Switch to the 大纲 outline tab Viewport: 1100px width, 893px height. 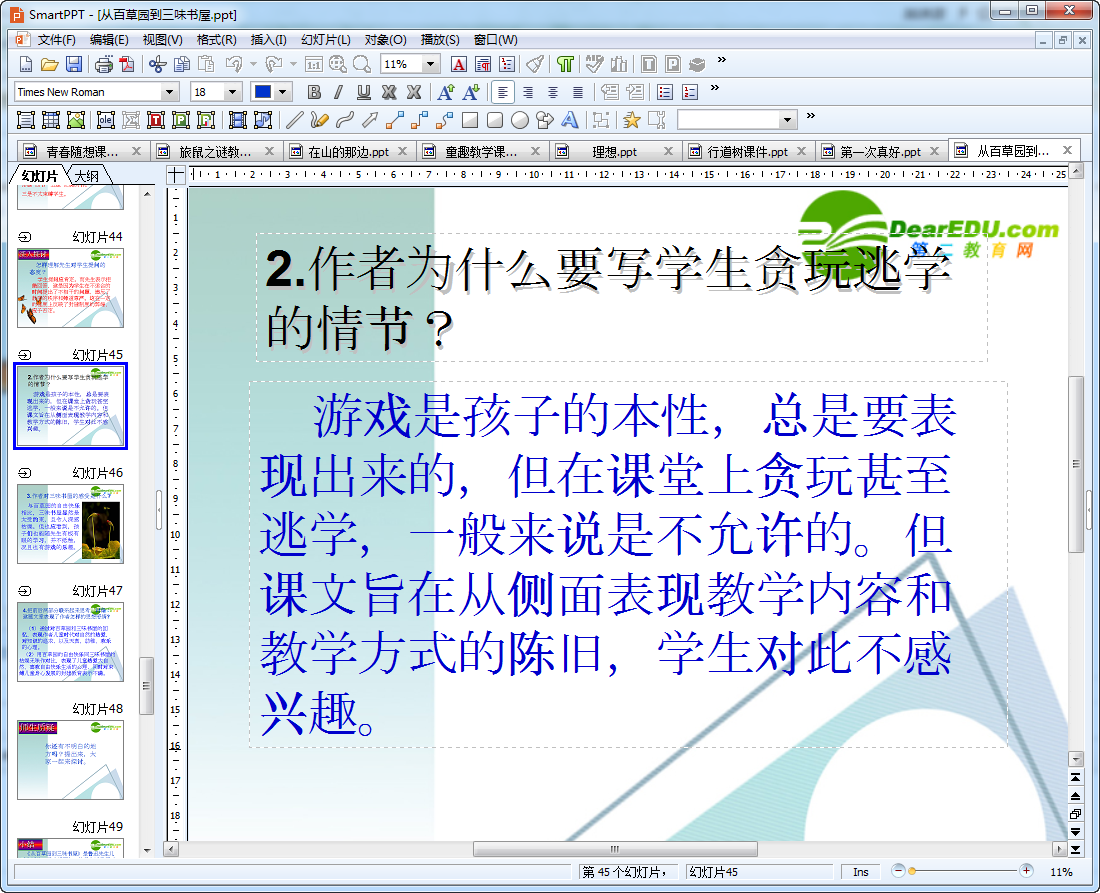pos(88,176)
